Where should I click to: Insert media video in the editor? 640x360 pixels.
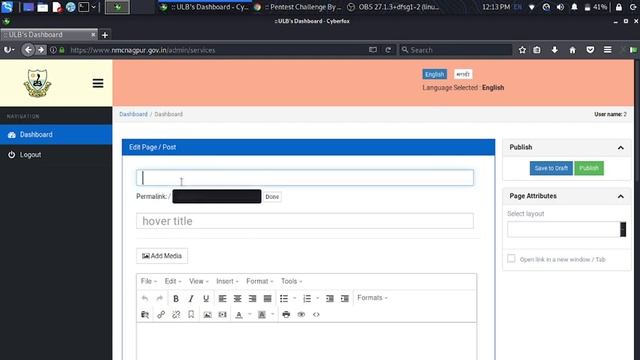[x=222, y=314]
